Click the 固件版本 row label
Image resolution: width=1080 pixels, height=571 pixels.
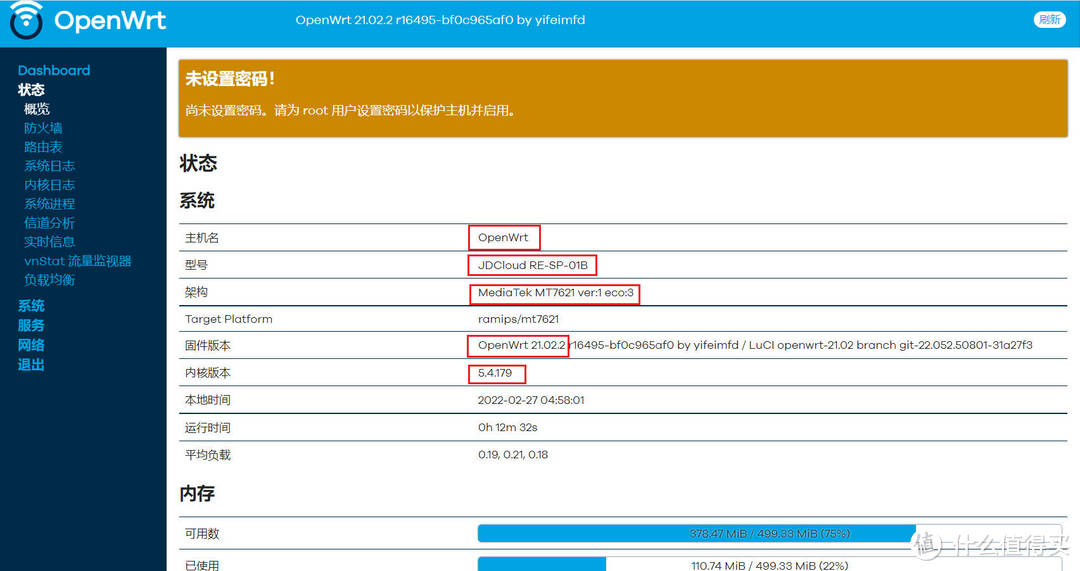pyautogui.click(x=207, y=346)
